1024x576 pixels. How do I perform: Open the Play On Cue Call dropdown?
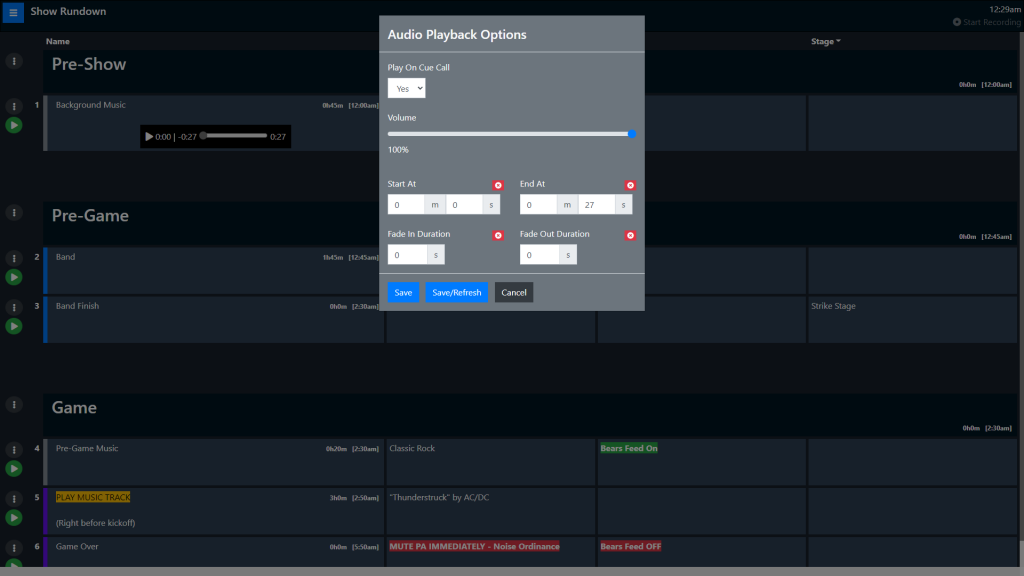pyautogui.click(x=407, y=88)
